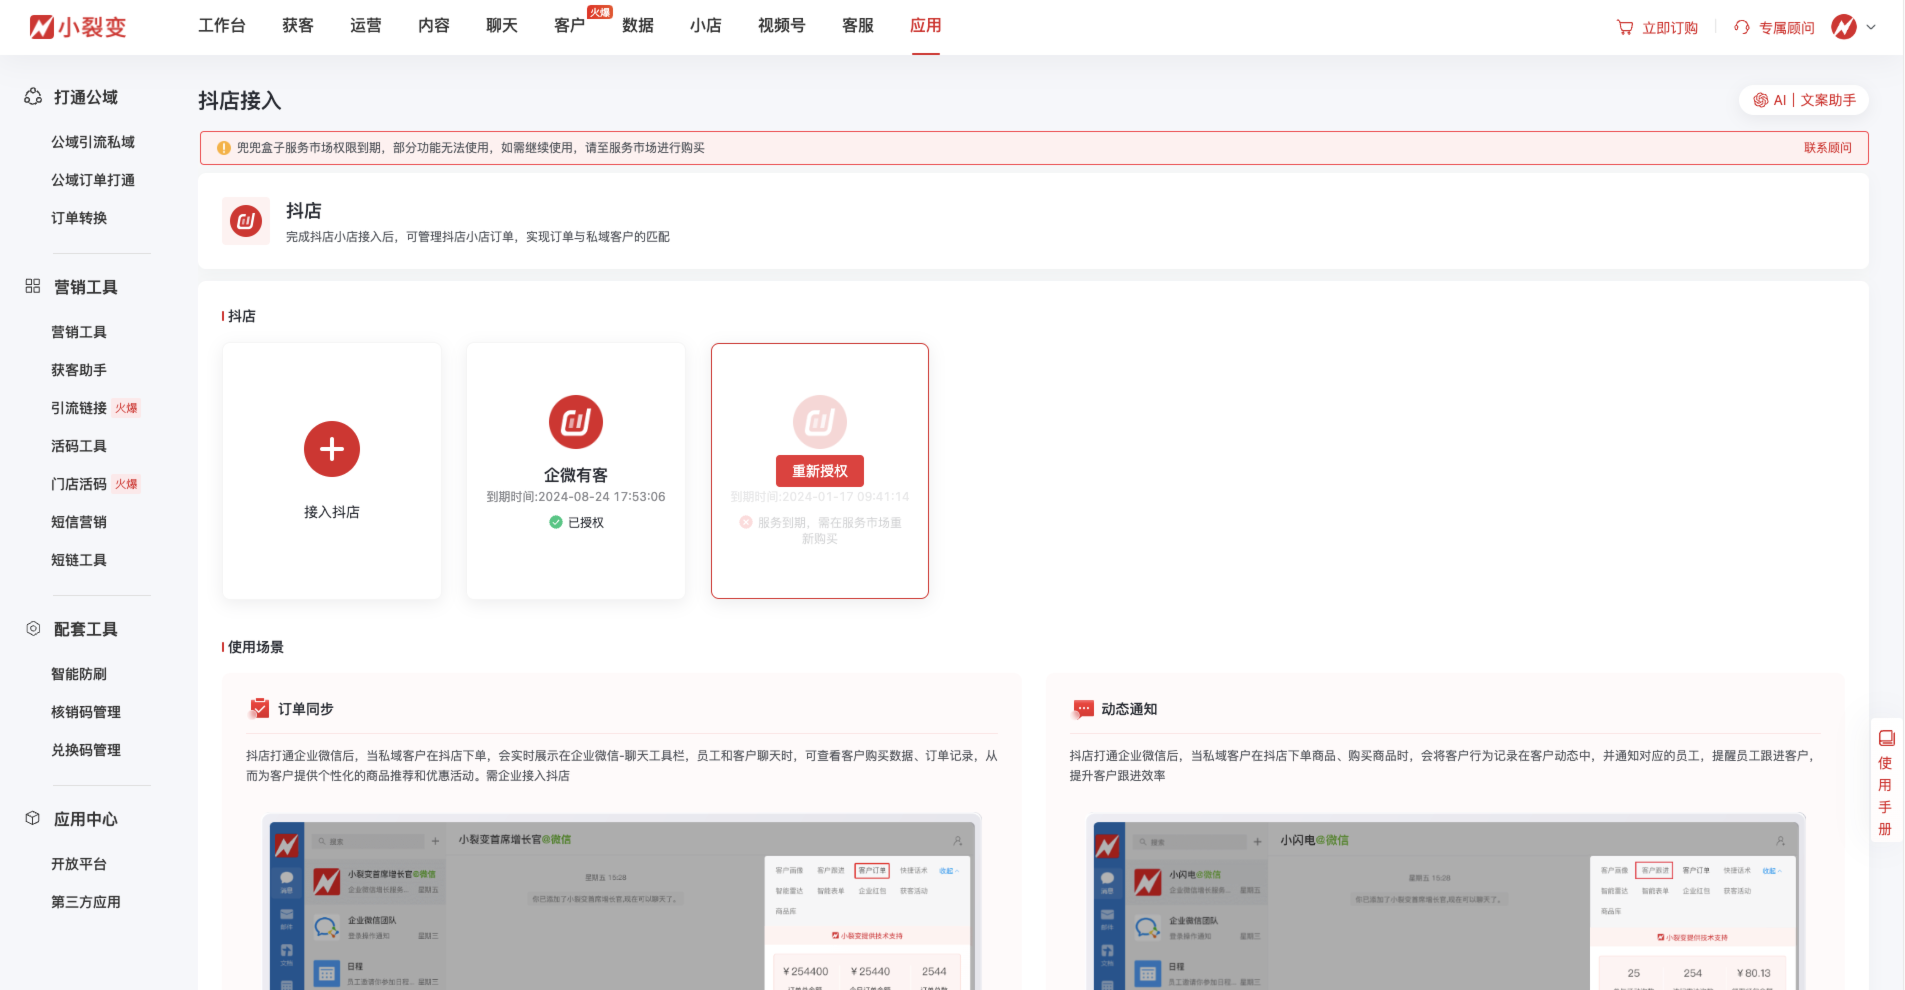The width and height of the screenshot is (1905, 990).
Task: Click the headset 专属顾问 icon
Action: 1742,28
